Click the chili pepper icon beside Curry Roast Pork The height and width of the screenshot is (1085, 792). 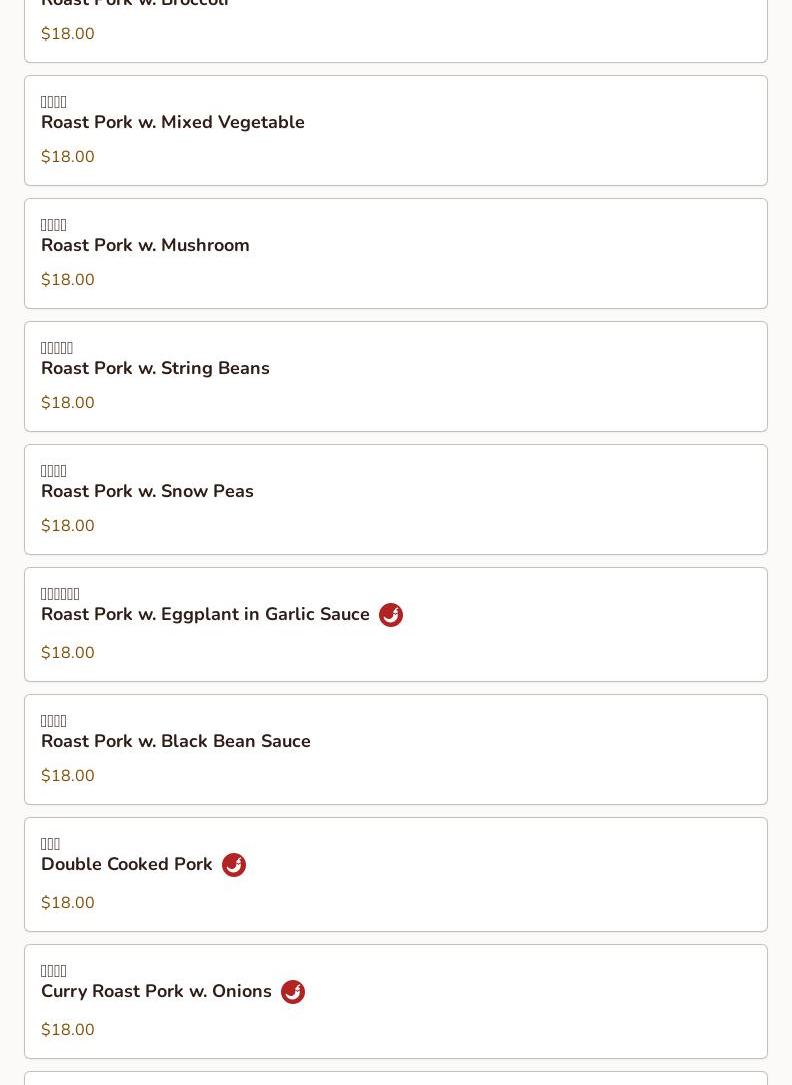[x=293, y=992]
